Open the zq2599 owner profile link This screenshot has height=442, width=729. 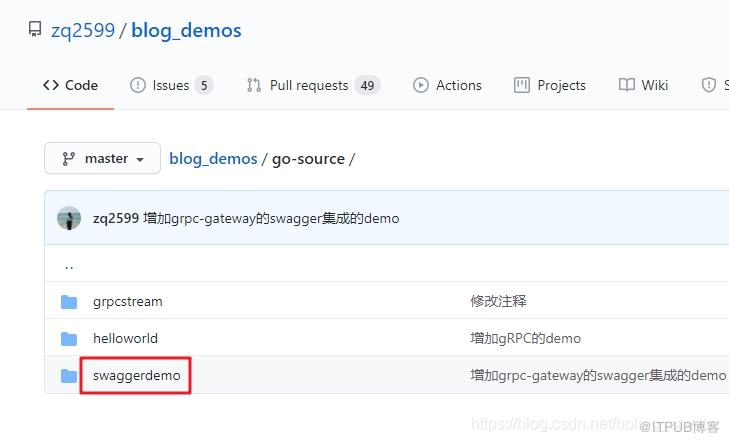(83, 31)
